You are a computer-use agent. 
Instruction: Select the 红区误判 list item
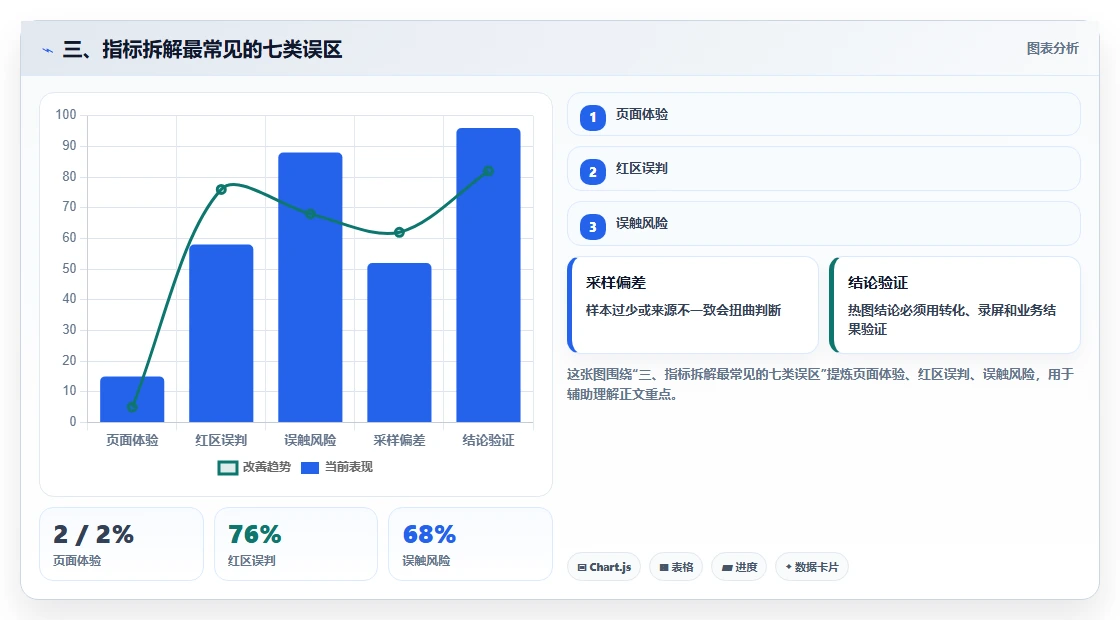pos(824,169)
